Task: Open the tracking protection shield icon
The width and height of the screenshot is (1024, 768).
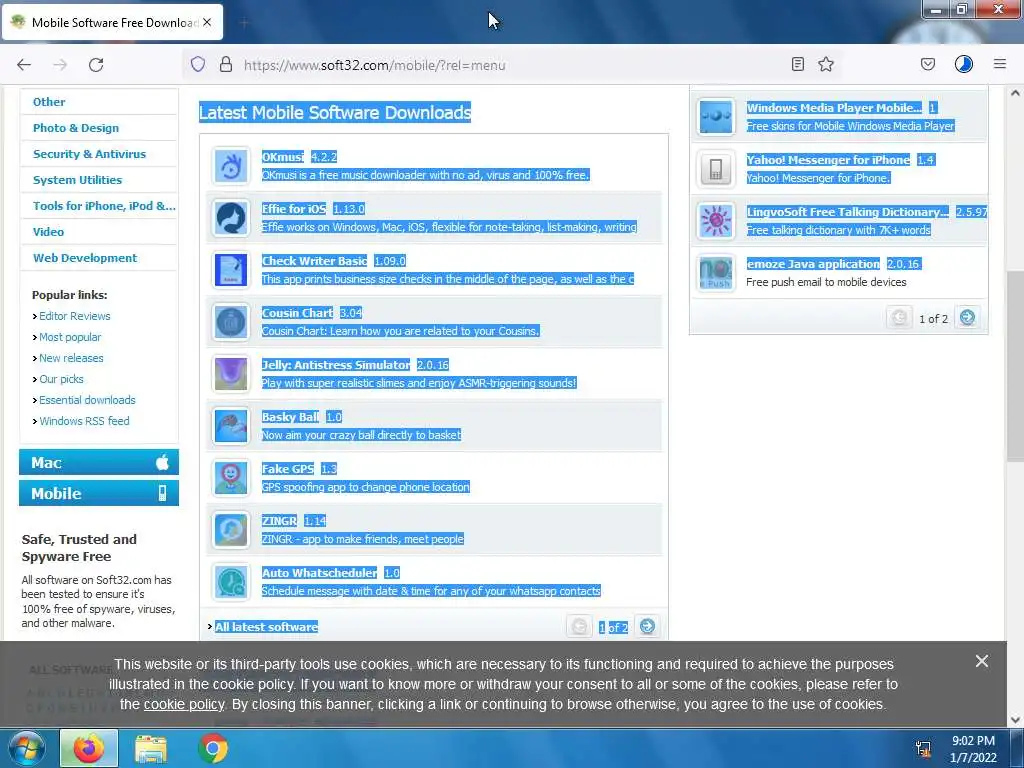Action: [x=198, y=64]
